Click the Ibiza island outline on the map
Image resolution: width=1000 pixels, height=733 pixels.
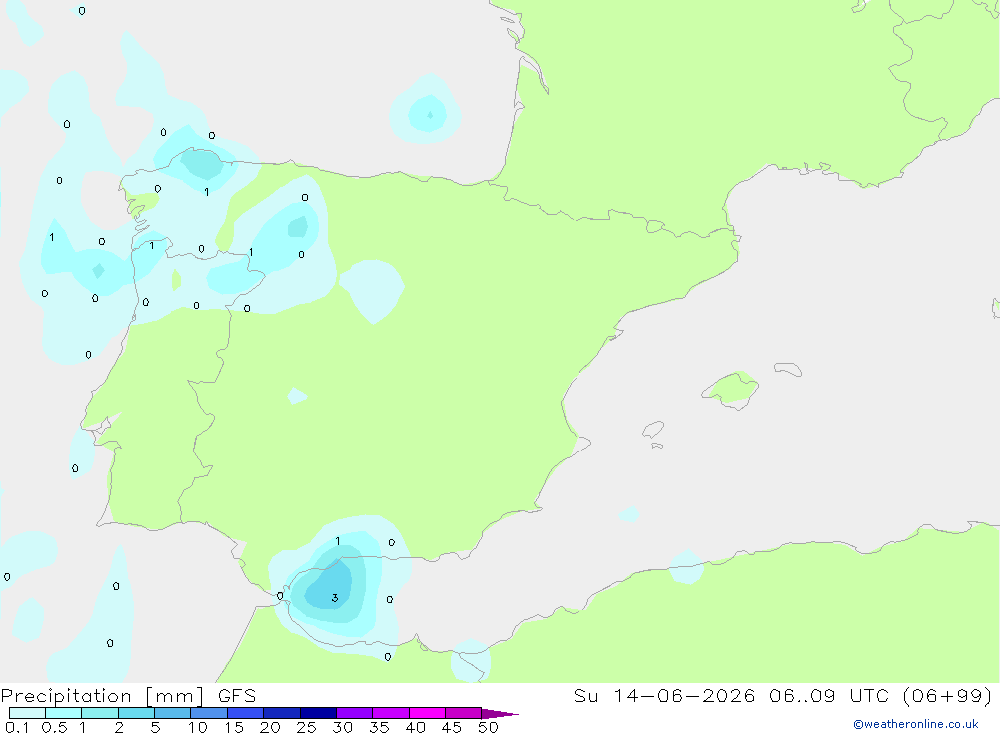(x=653, y=429)
